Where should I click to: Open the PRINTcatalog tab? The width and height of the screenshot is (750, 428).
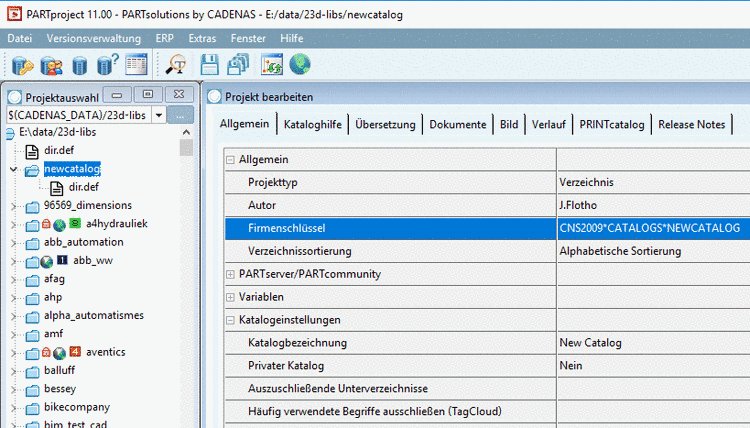click(x=612, y=125)
